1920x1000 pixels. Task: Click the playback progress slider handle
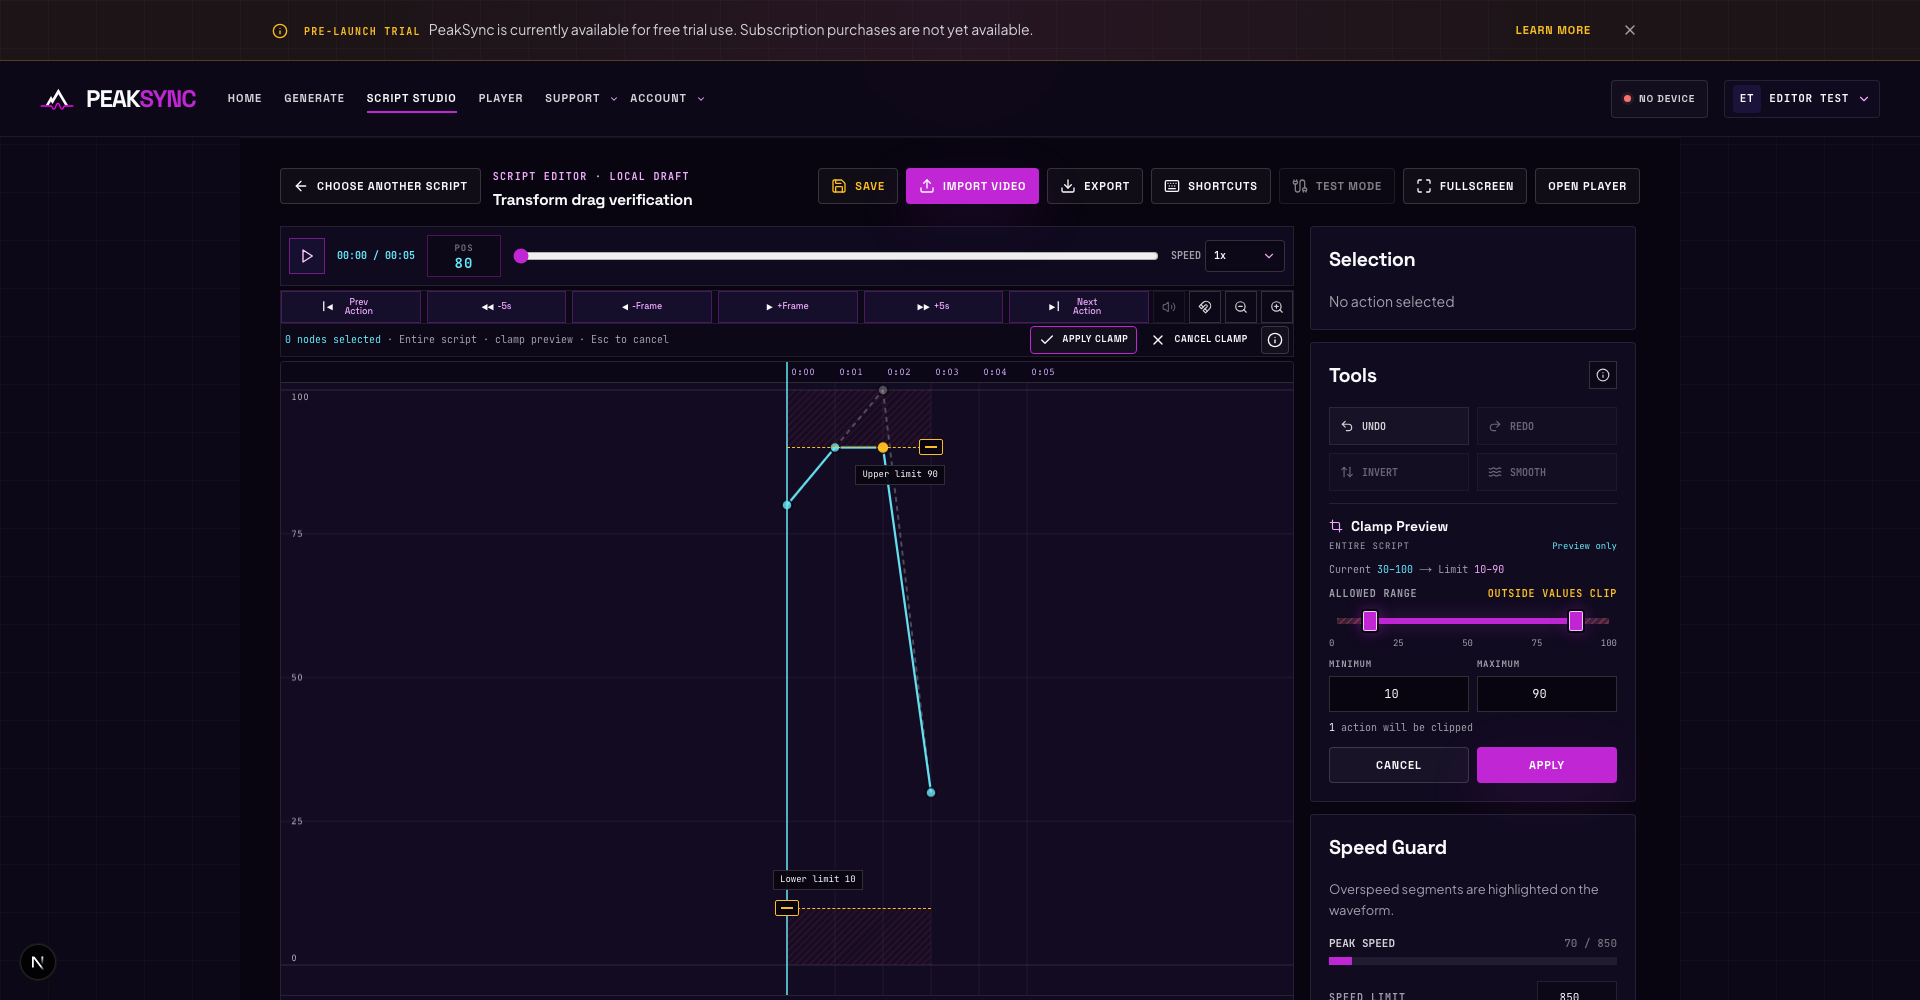point(521,256)
